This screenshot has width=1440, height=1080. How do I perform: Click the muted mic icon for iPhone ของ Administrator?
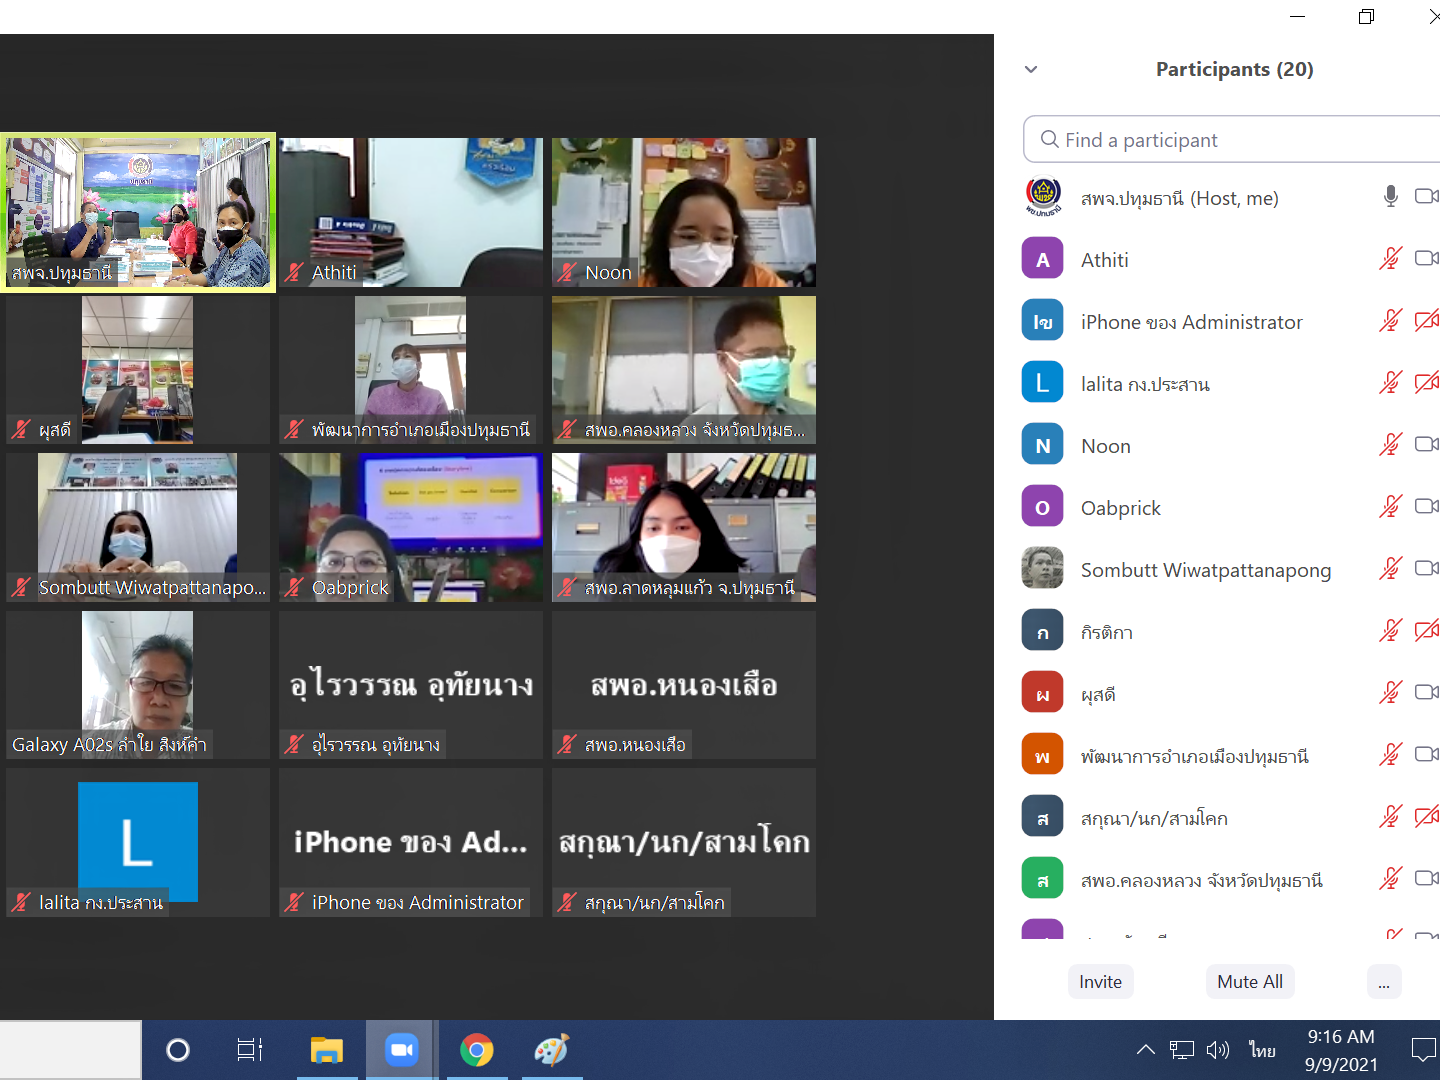1390,321
